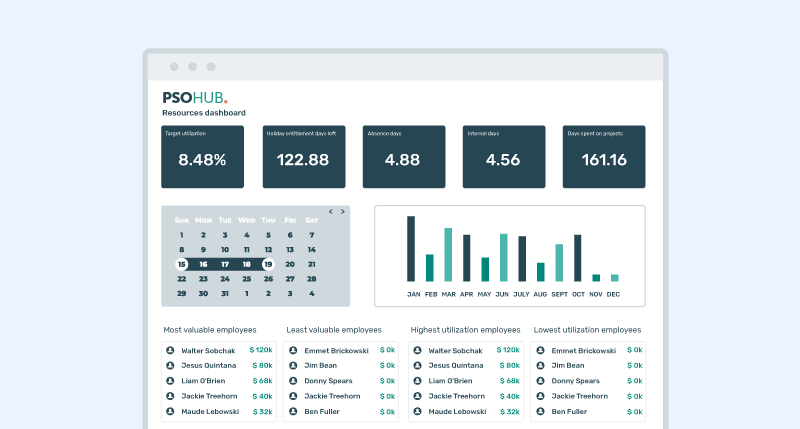The height and width of the screenshot is (429, 800).
Task: Click avatar icon beside Liam O'Brien in Highest utilization
Action: click(417, 381)
